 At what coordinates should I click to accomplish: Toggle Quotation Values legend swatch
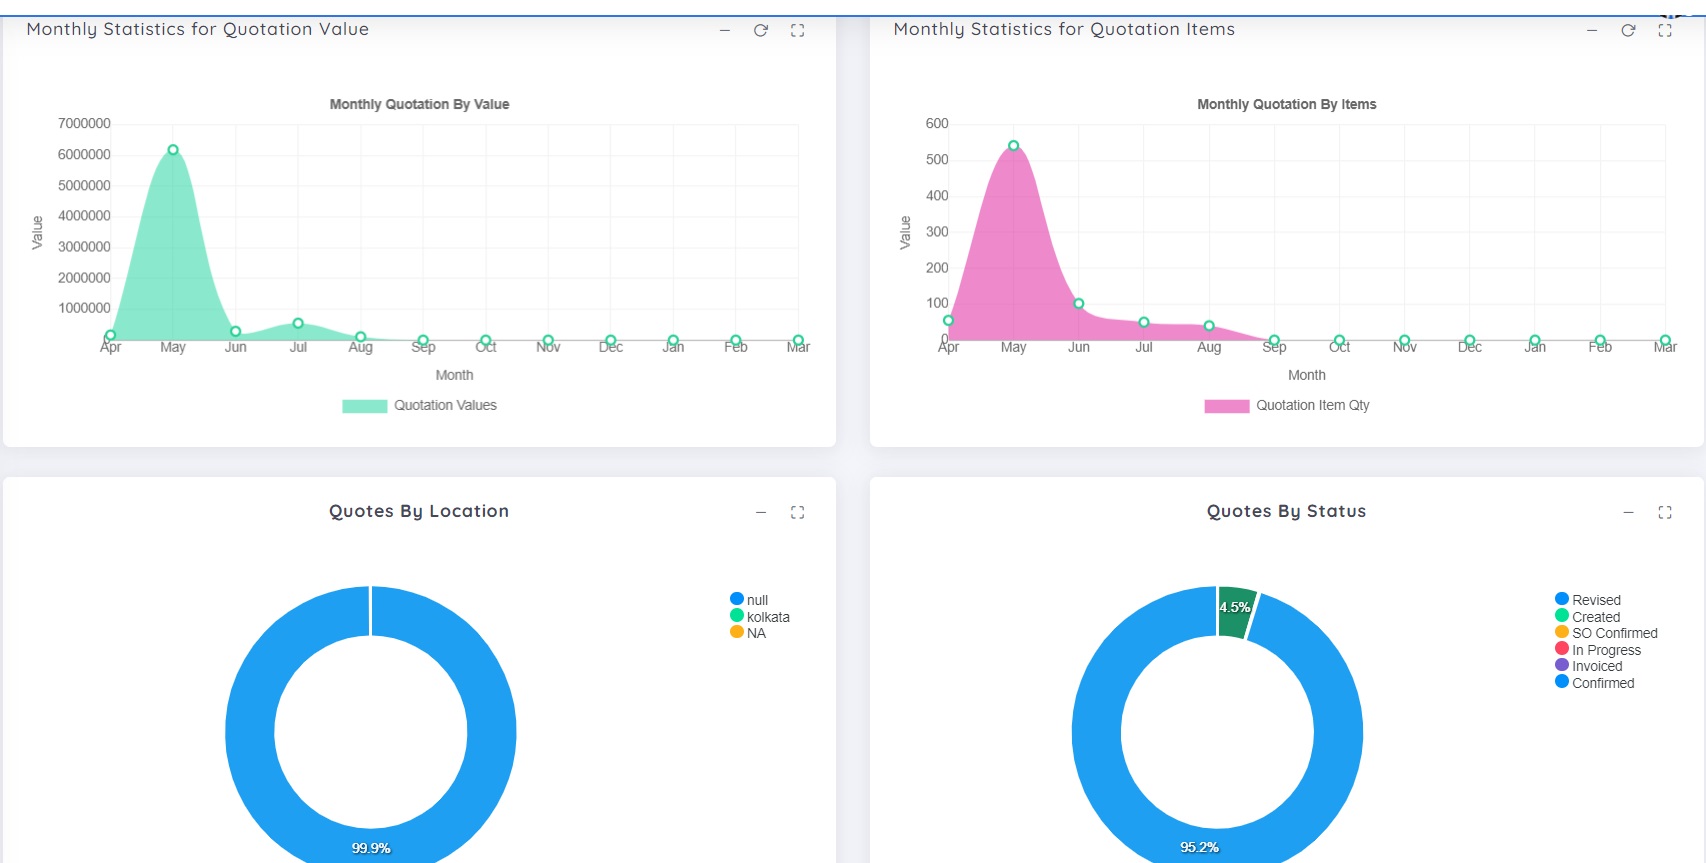(364, 406)
